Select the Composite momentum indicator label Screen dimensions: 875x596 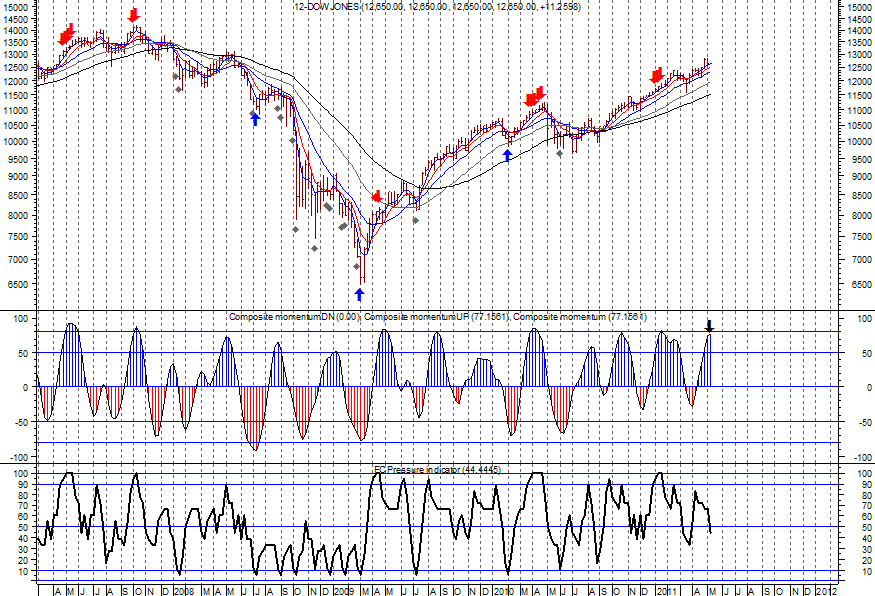click(438, 317)
